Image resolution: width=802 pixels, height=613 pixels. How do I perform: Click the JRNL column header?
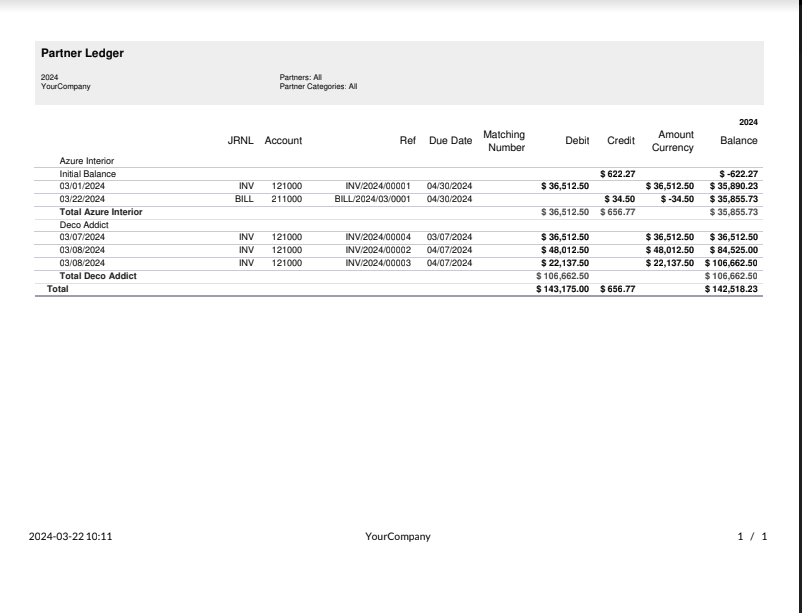tap(240, 141)
